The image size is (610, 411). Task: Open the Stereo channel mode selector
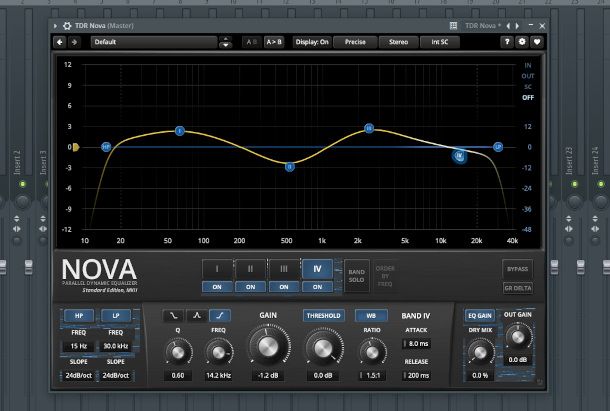pos(398,42)
